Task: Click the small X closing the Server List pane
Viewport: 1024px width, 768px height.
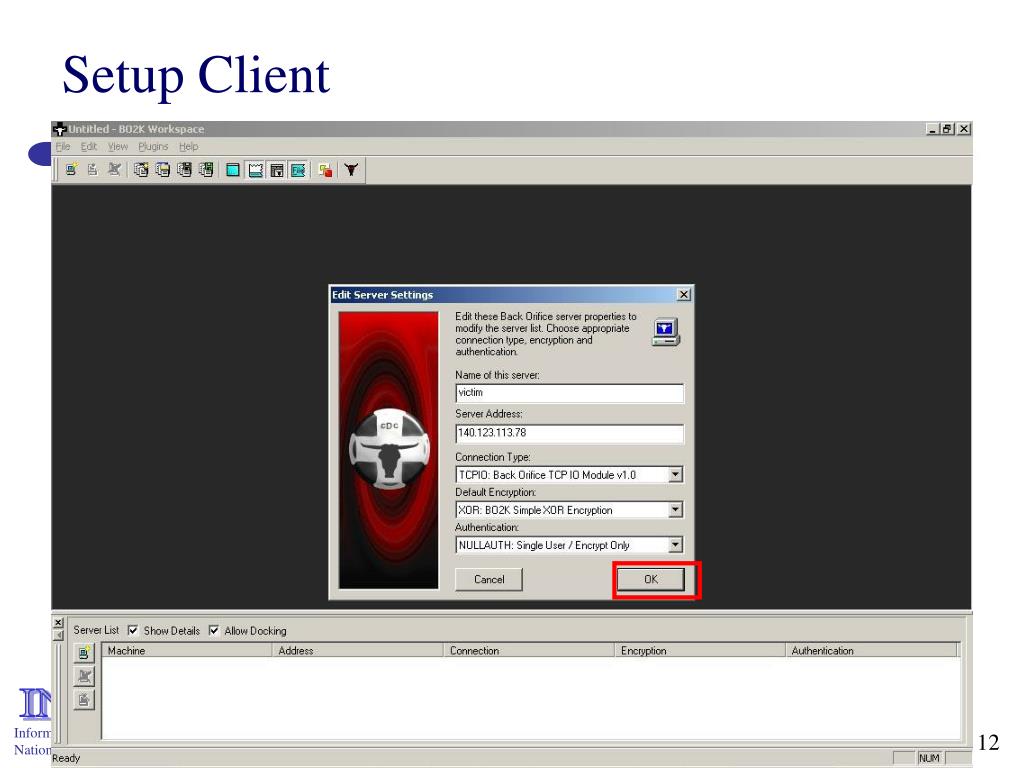Action: pyautogui.click(x=58, y=622)
